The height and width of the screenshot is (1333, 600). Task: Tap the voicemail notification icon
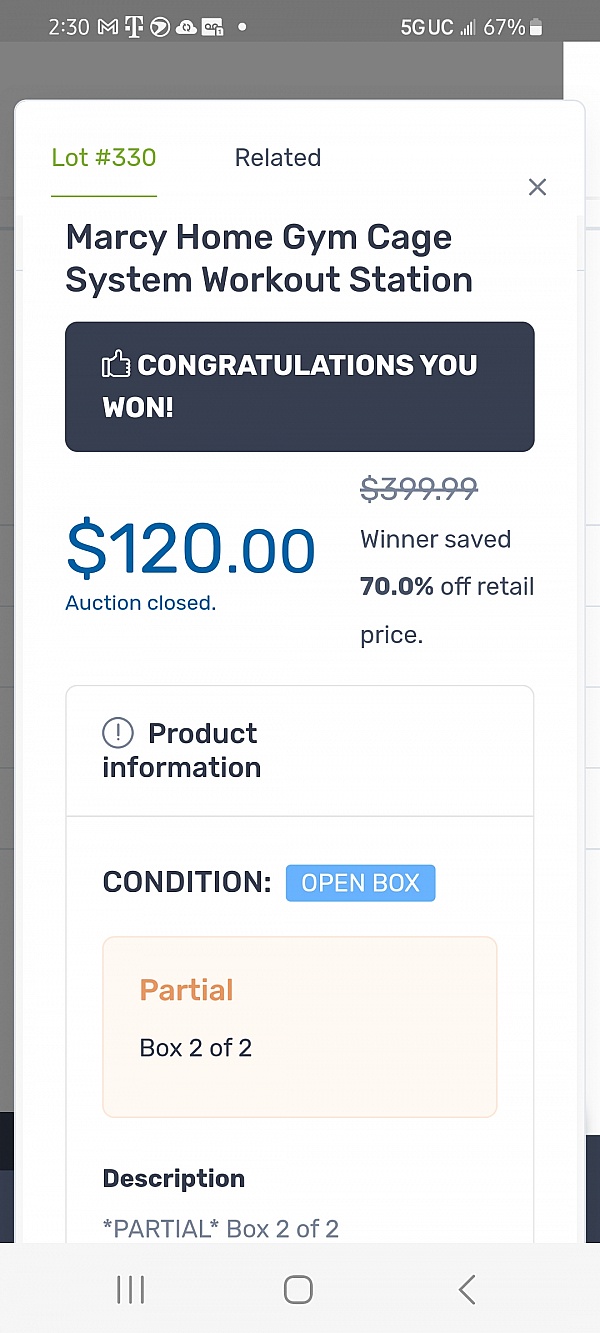click(x=212, y=27)
